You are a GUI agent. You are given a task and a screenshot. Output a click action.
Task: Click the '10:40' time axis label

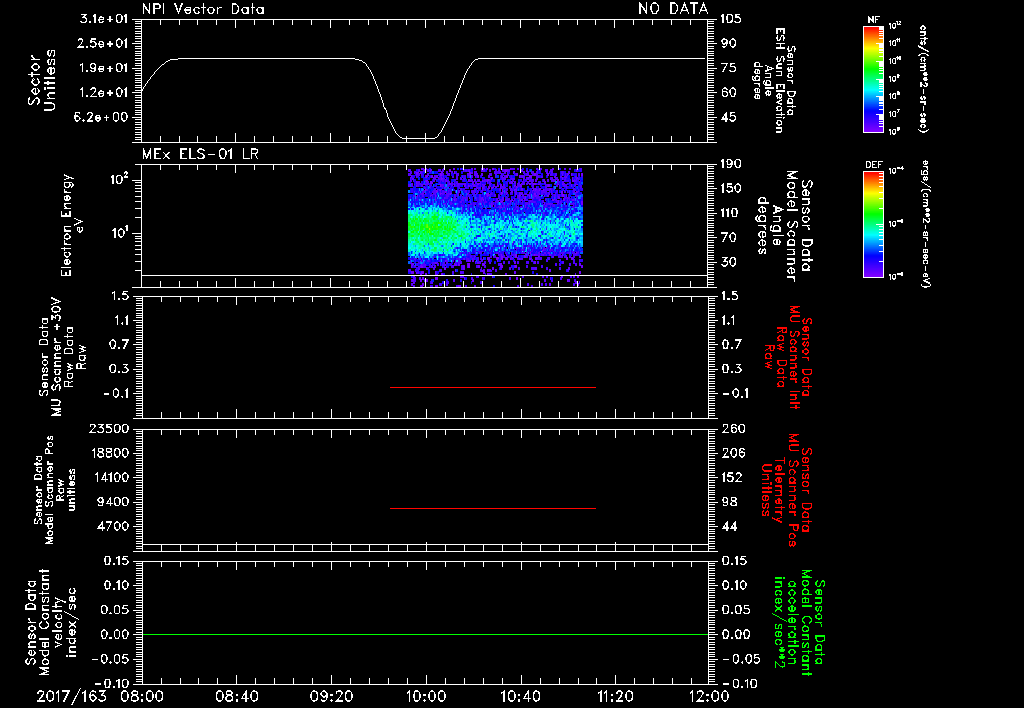520,696
